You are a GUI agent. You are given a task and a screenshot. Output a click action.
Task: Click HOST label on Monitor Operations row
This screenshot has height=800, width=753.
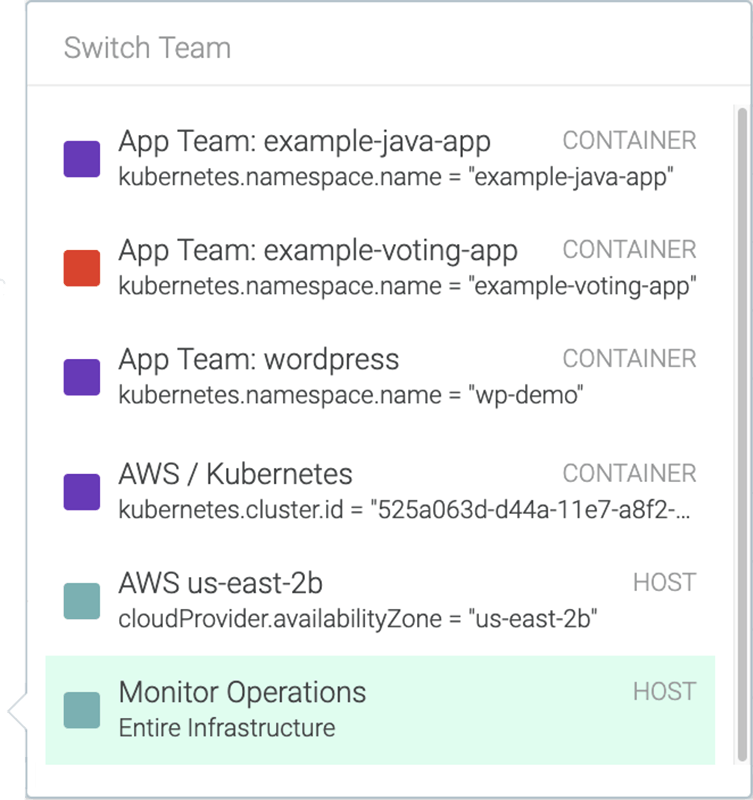665,692
